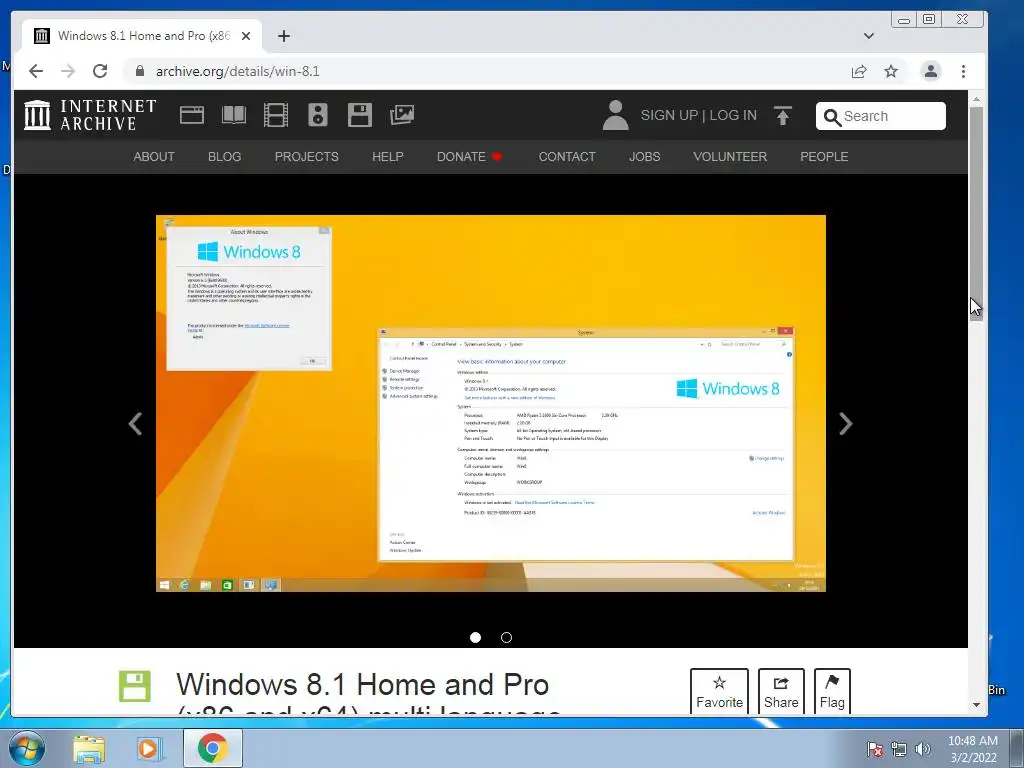
Task: Open Windows Media Player from taskbar
Action: tap(148, 749)
